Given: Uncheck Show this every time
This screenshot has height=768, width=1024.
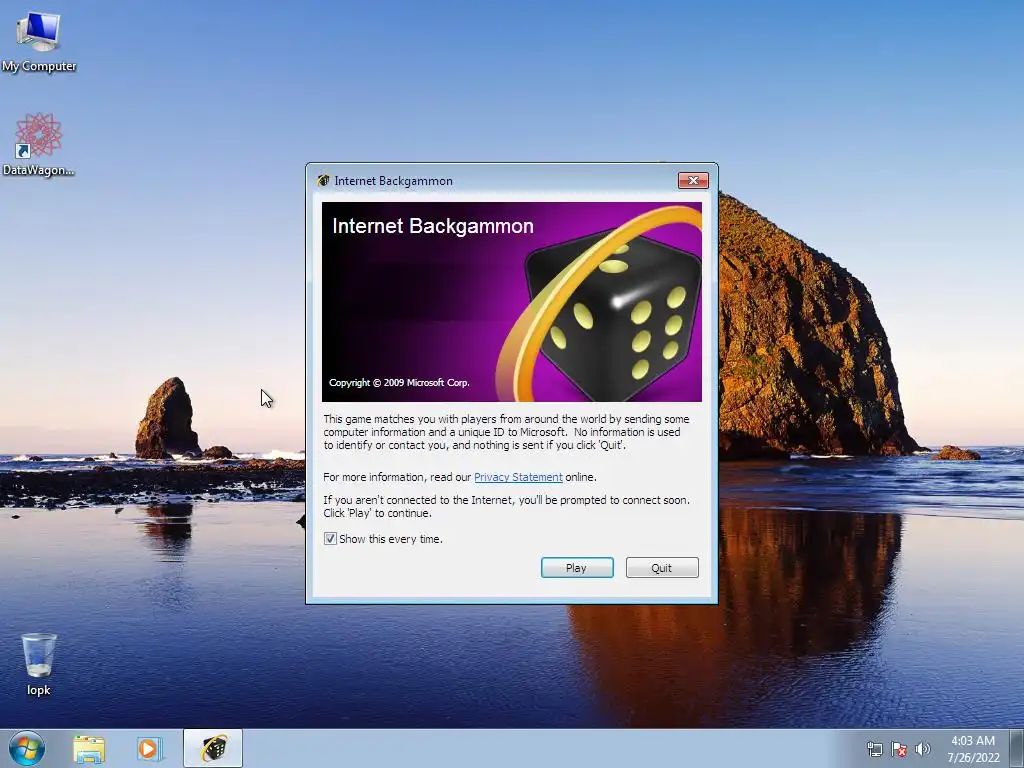Looking at the screenshot, I should pos(330,539).
